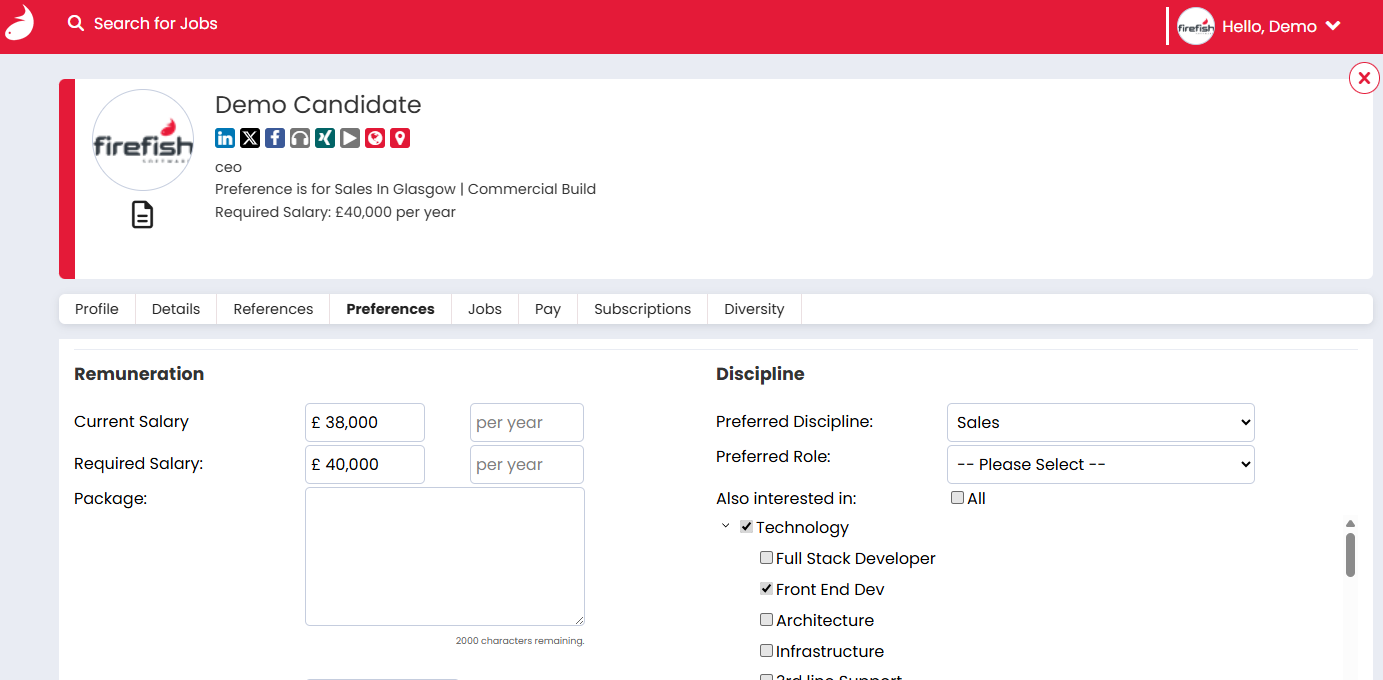Screen dimensions: 1383x680
Task: Click the headphones audio icon
Action: click(300, 138)
